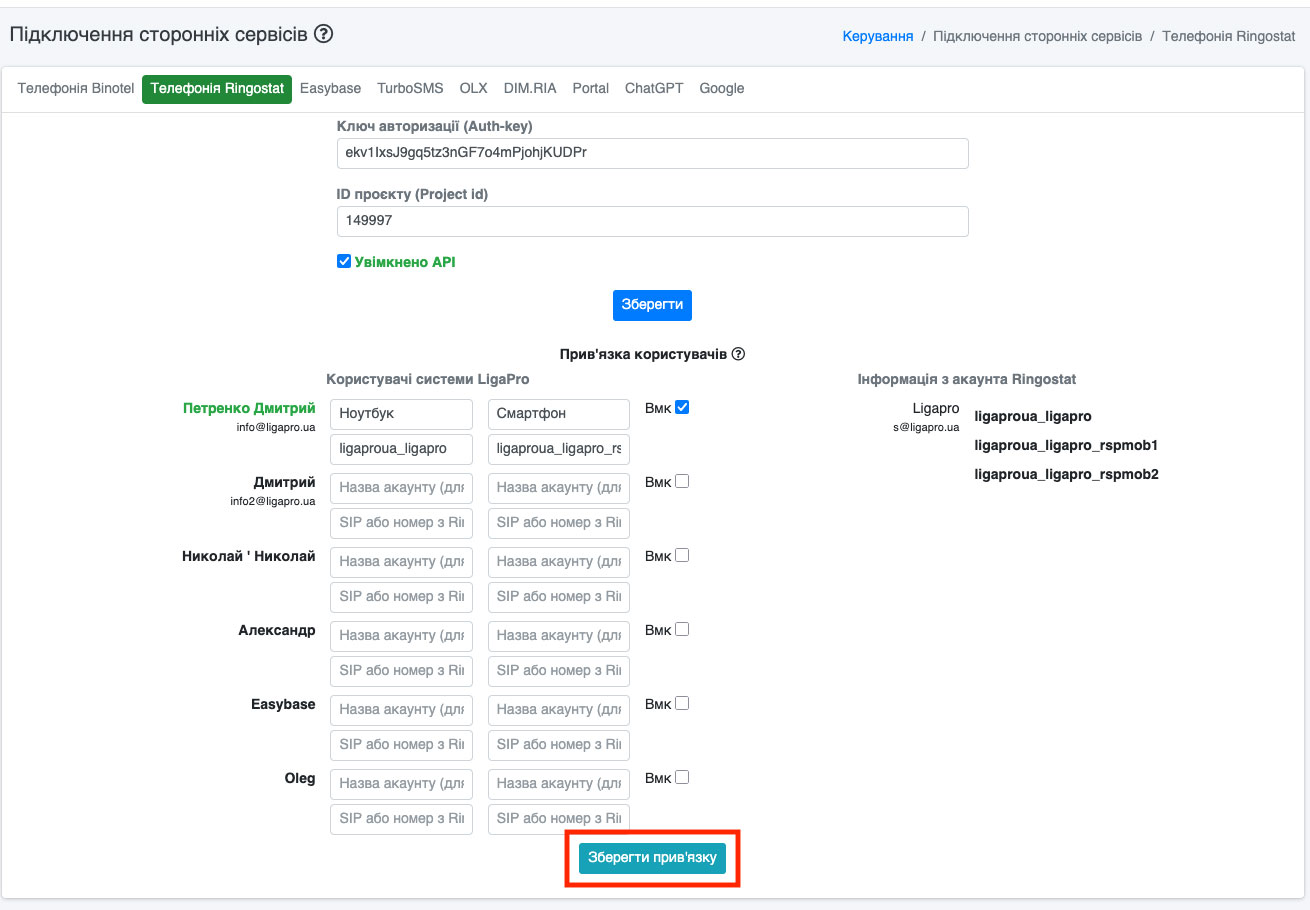1310x910 pixels.
Task: Switch to Телефонія Binotel tab
Action: point(76,88)
